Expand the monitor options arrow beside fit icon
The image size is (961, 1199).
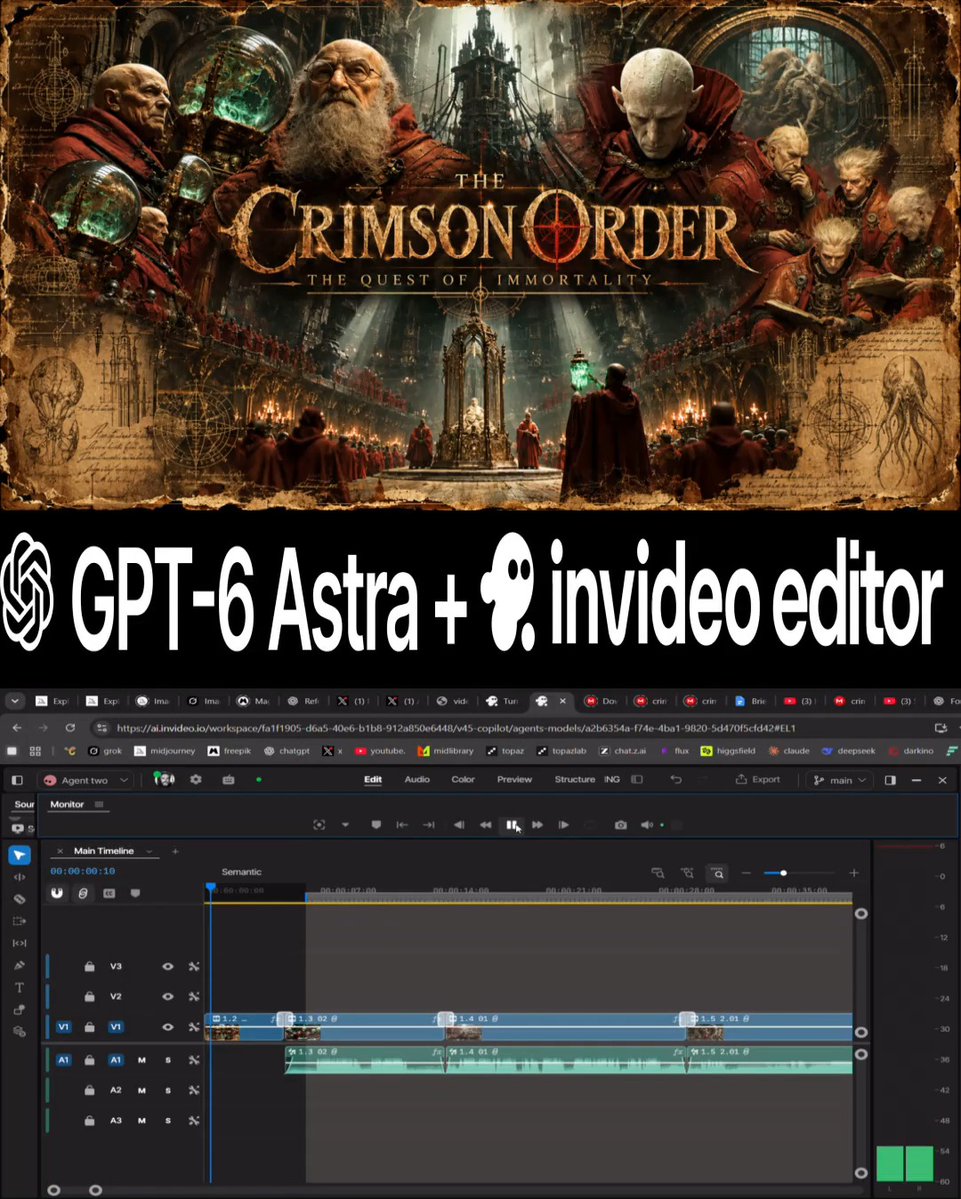pos(345,825)
